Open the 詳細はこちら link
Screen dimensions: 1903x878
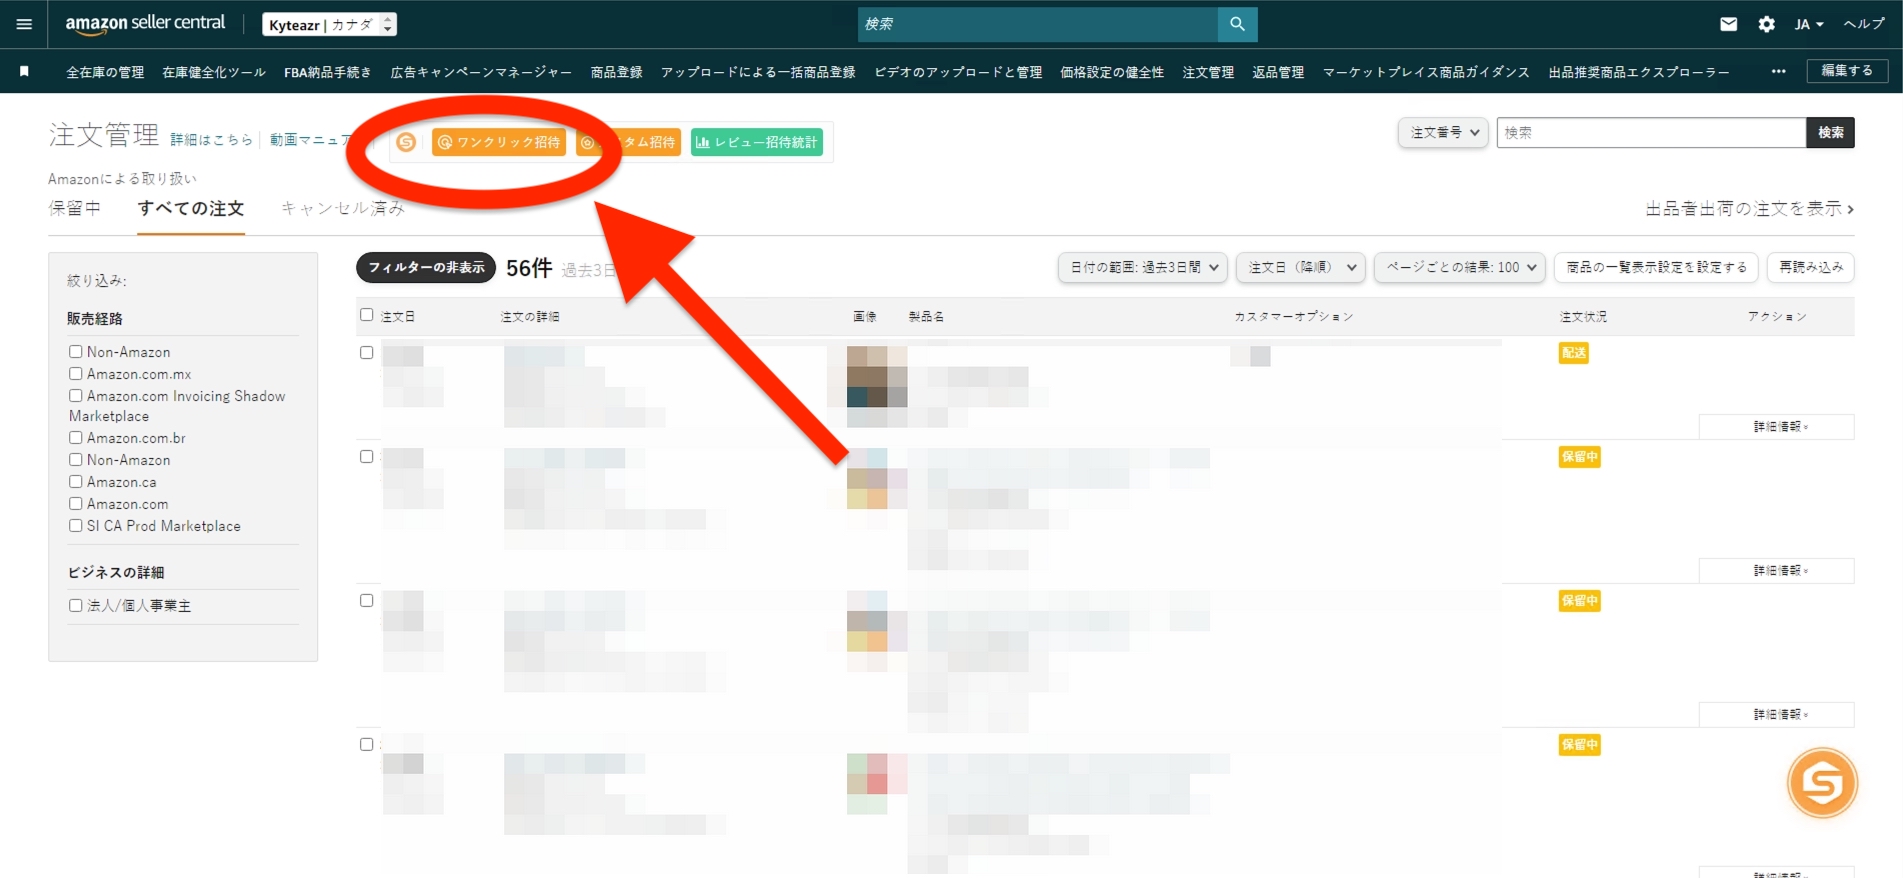point(211,140)
